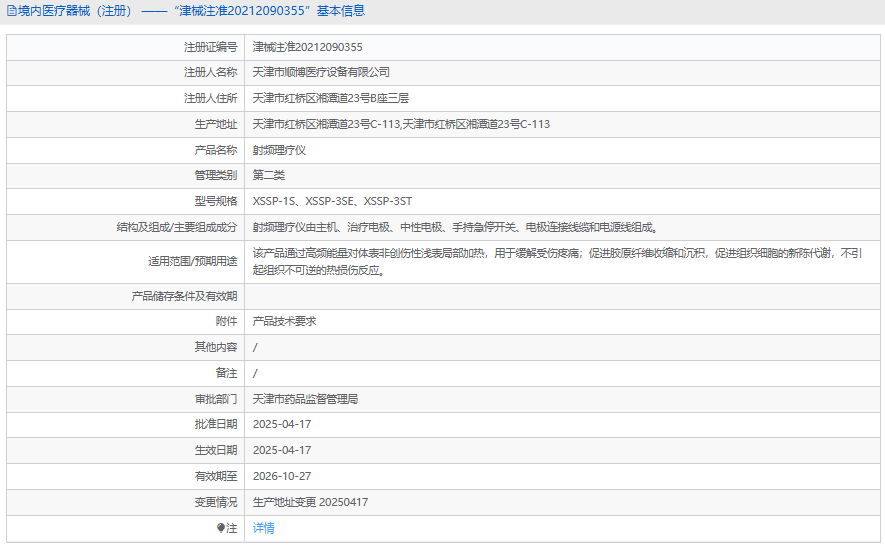The width and height of the screenshot is (885, 548).
Task: Click the 产品名称 label
Action: coord(216,150)
